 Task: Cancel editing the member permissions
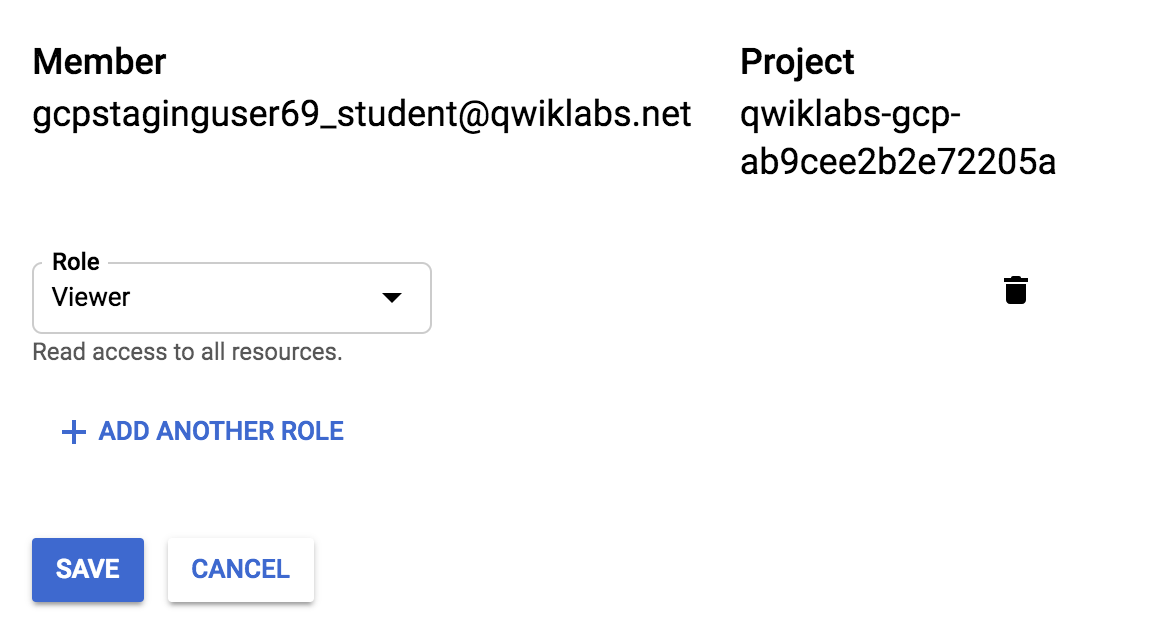240,569
